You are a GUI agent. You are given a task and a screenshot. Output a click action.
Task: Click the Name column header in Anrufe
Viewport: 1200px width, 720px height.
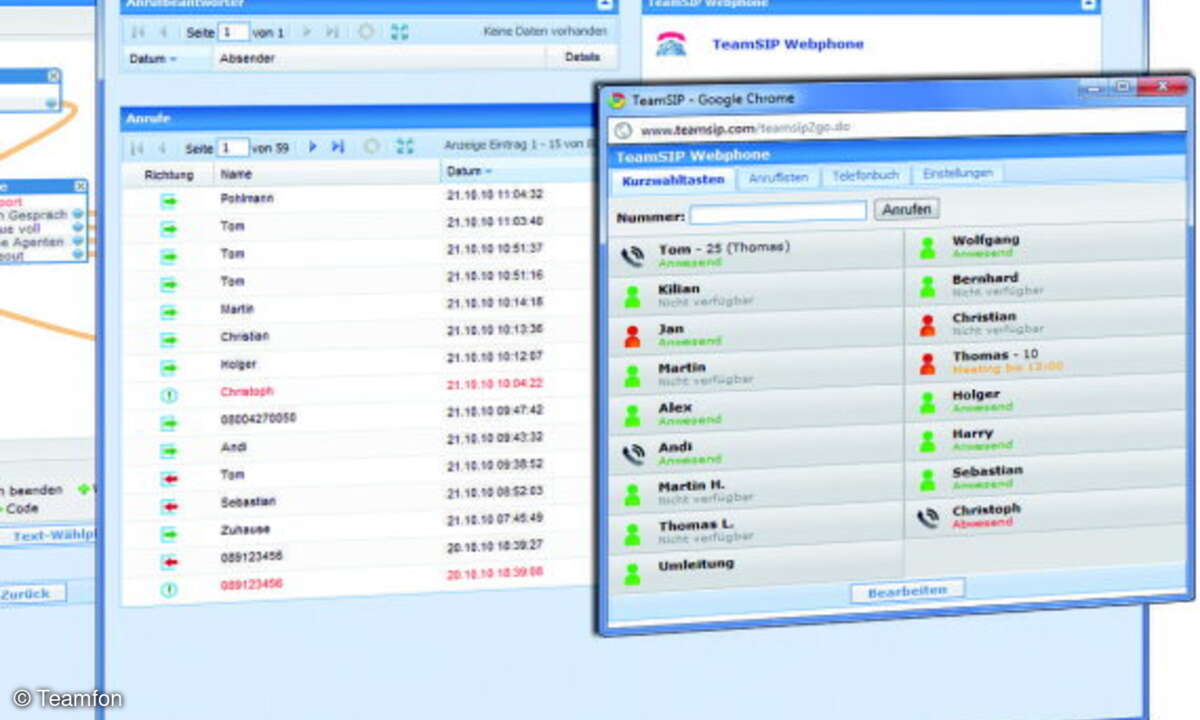tap(328, 174)
